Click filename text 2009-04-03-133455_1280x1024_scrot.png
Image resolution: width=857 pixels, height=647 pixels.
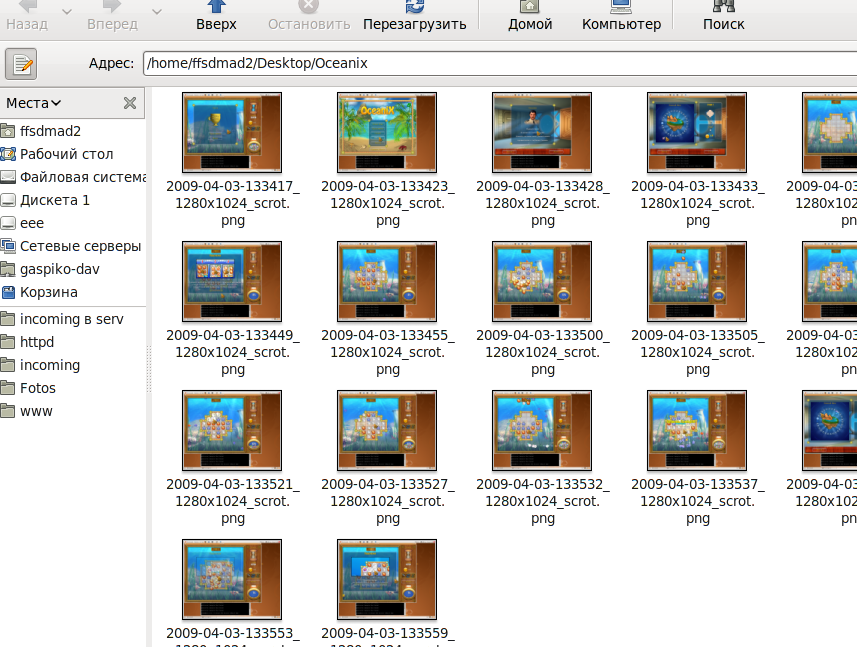(x=388, y=352)
